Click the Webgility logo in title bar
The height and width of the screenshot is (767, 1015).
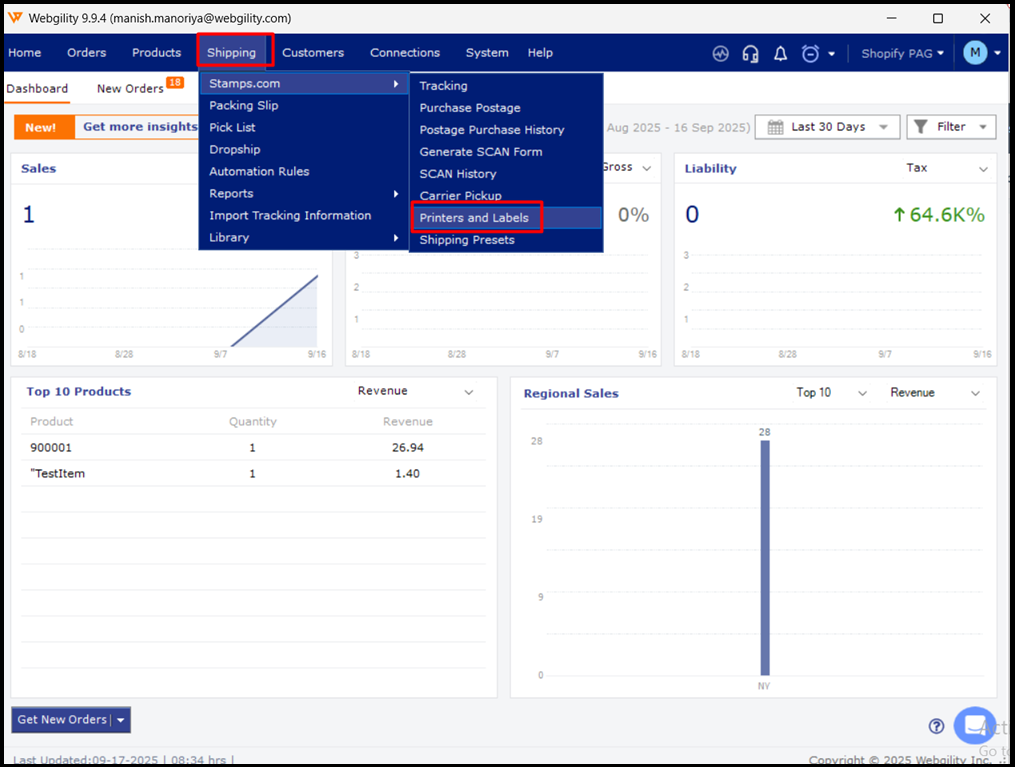coord(15,18)
